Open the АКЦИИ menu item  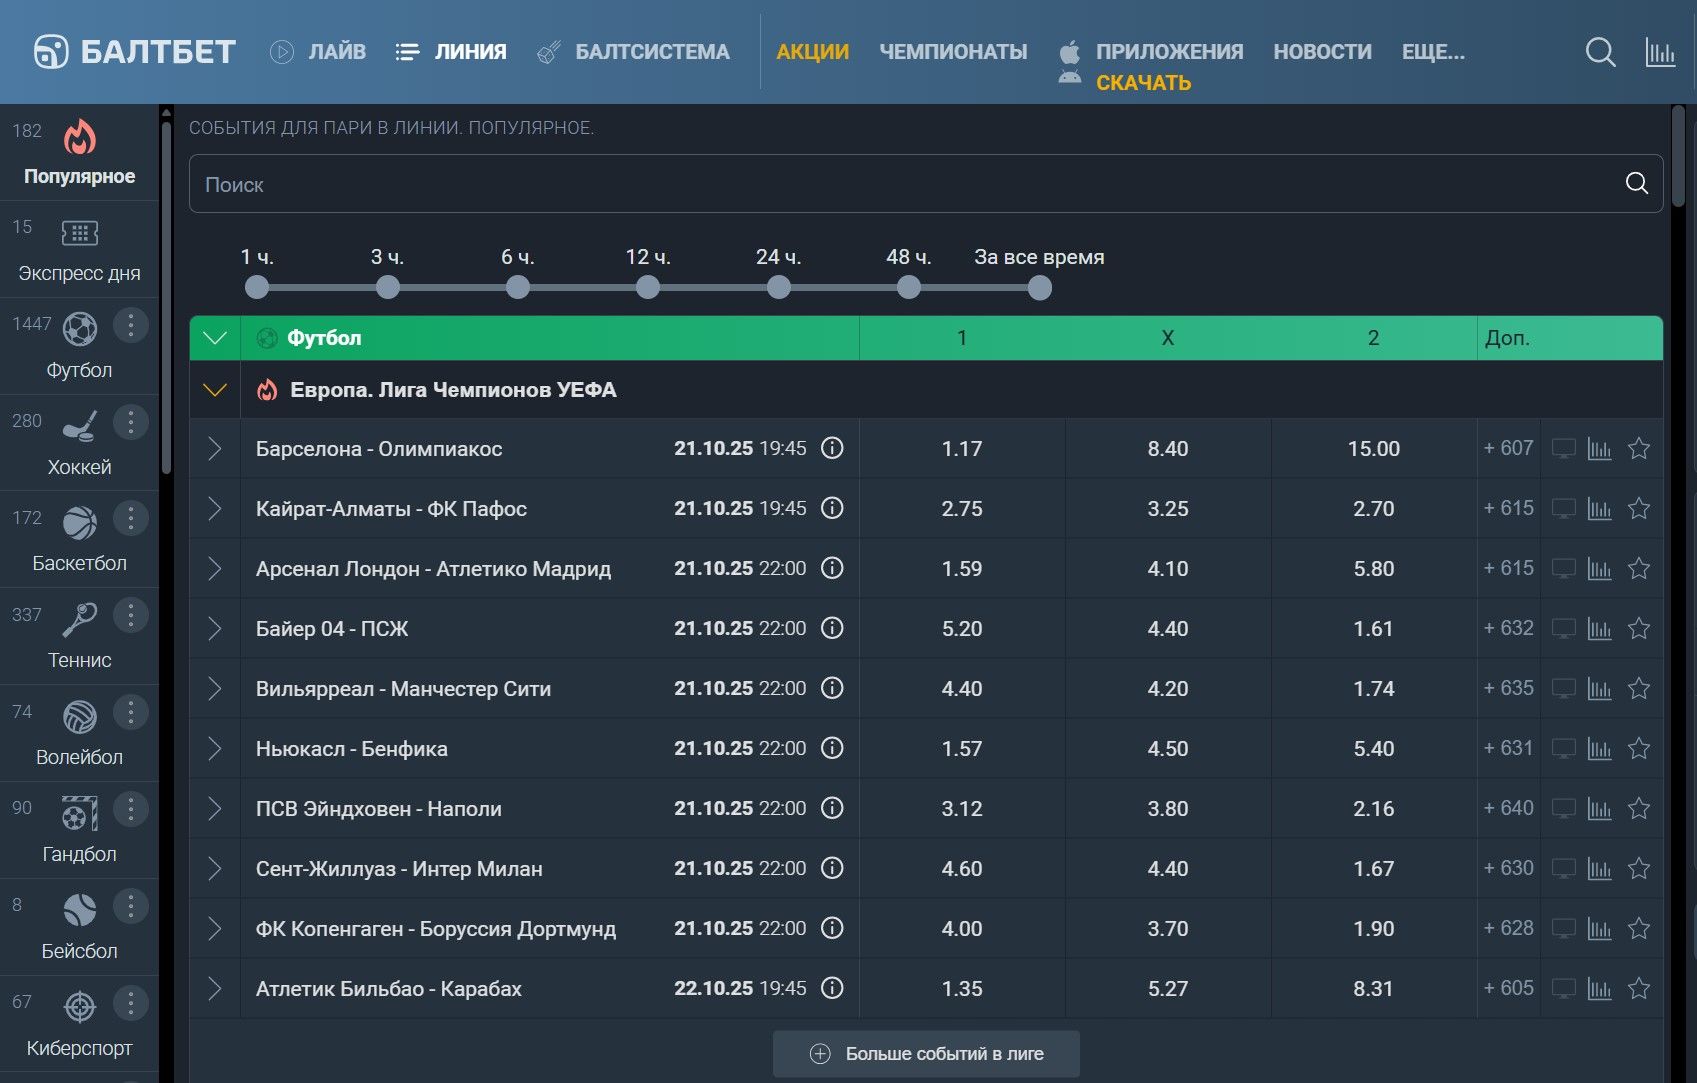coord(812,52)
